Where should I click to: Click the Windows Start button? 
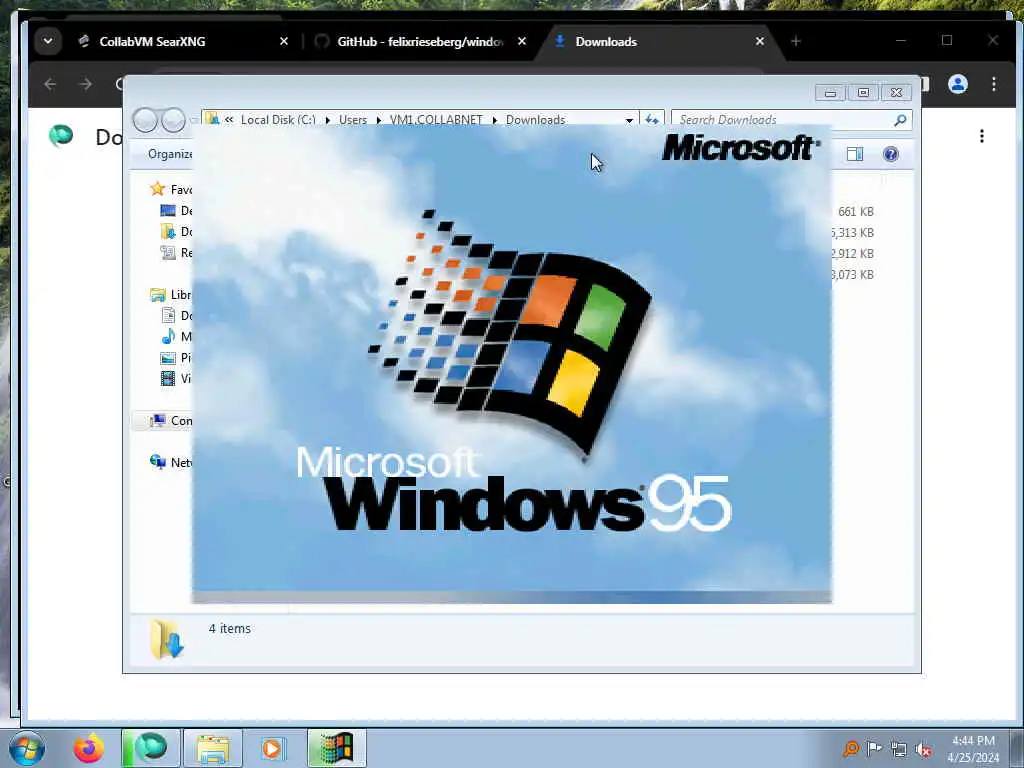coord(27,748)
